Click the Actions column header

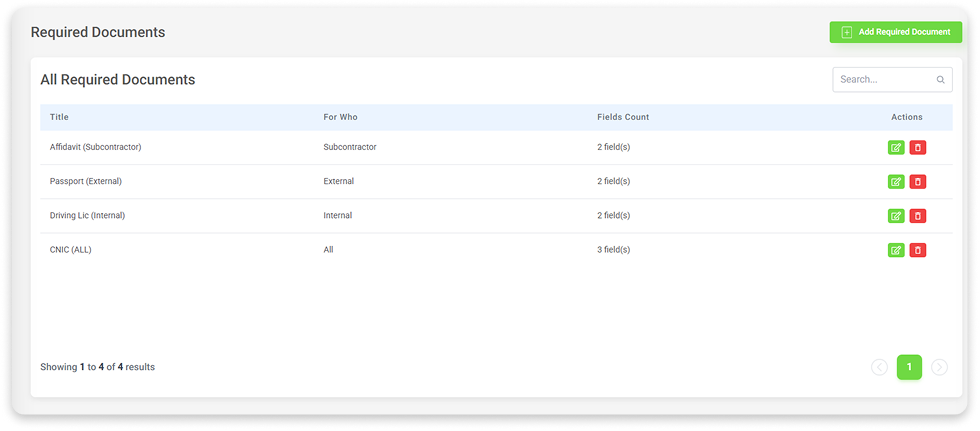(x=907, y=117)
